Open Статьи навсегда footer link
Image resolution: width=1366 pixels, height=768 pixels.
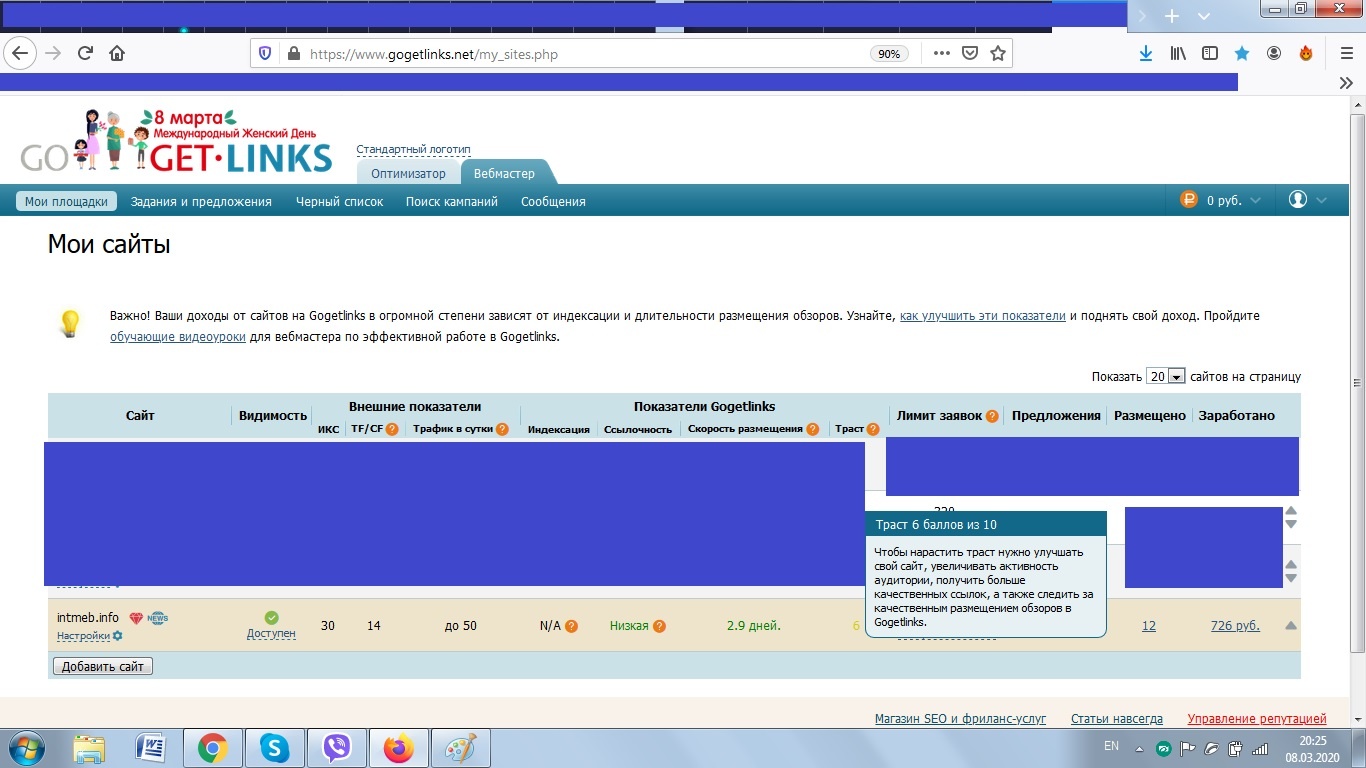coord(1117,719)
